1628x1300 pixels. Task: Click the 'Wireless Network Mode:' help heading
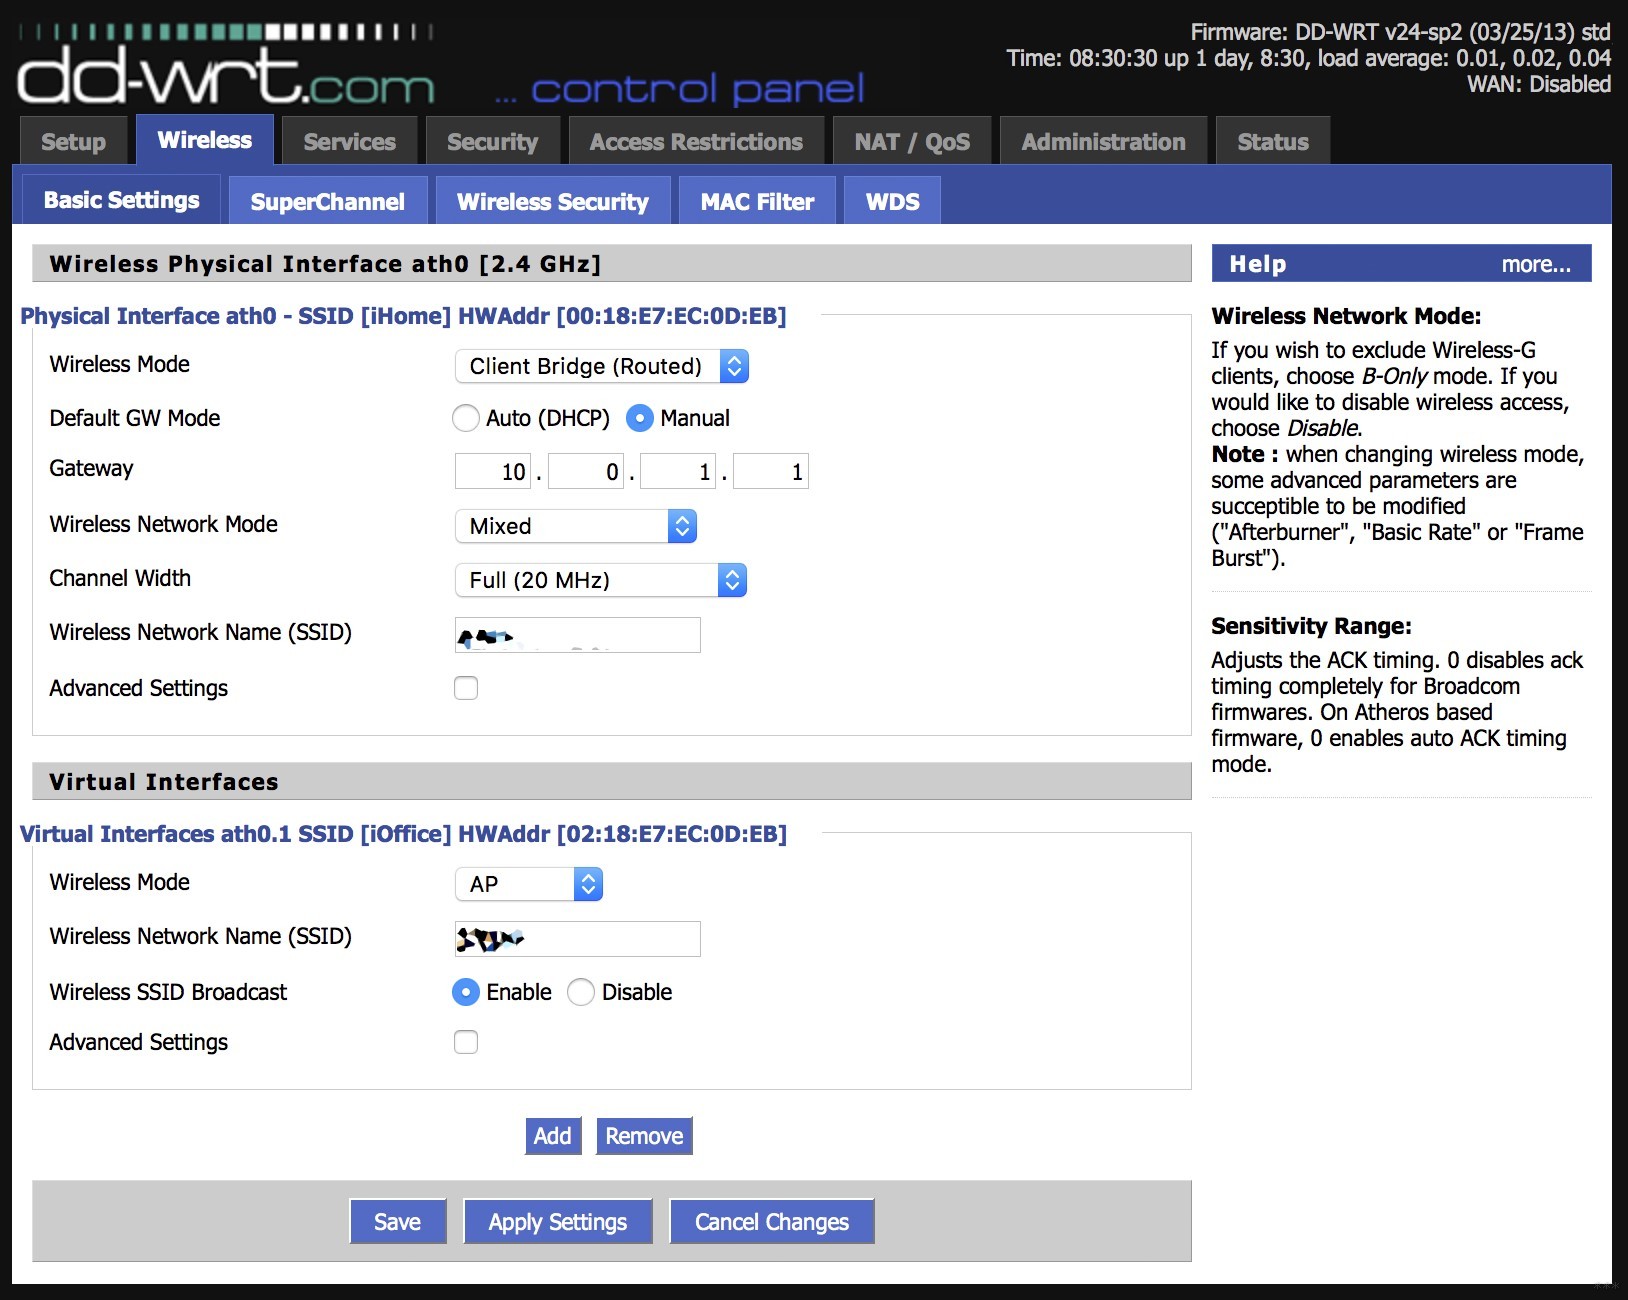tap(1346, 316)
